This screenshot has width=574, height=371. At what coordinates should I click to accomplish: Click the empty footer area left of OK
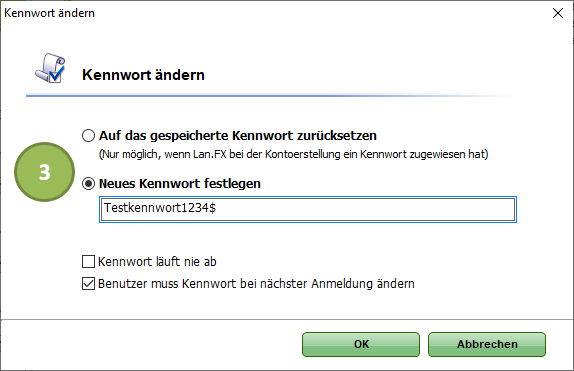(150, 344)
